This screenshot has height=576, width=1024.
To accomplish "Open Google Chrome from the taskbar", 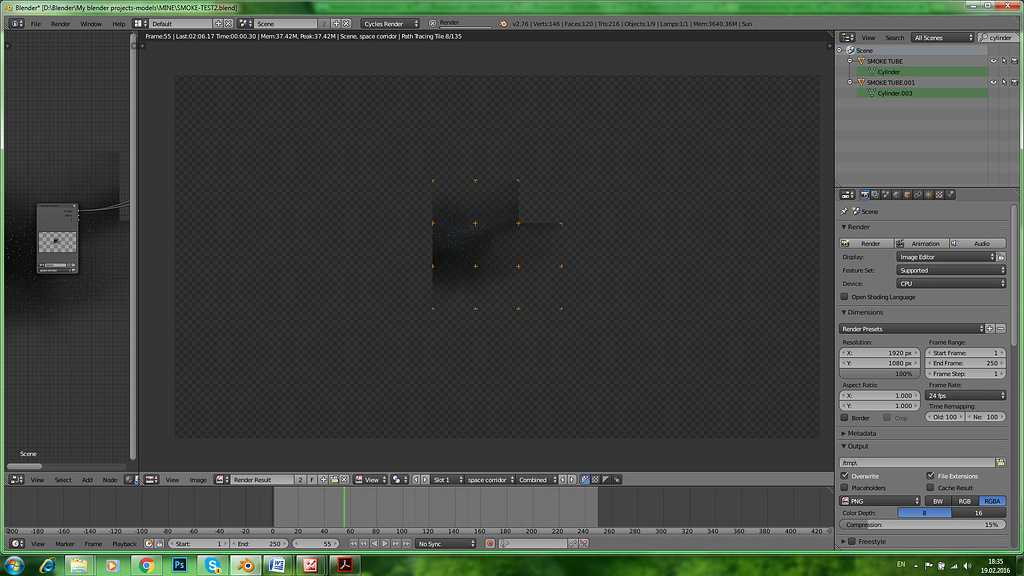I will point(146,565).
